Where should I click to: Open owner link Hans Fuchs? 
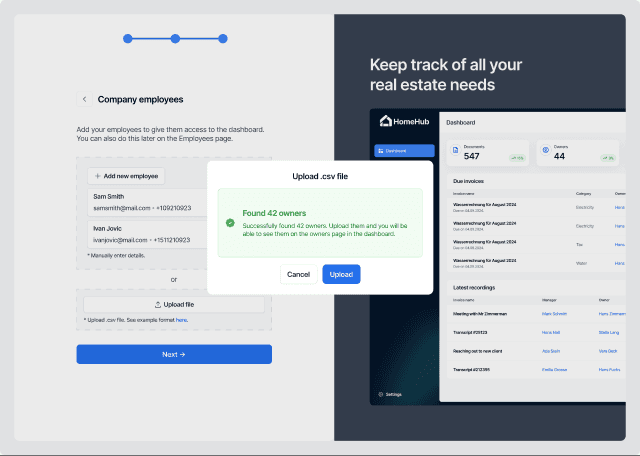[x=609, y=370]
